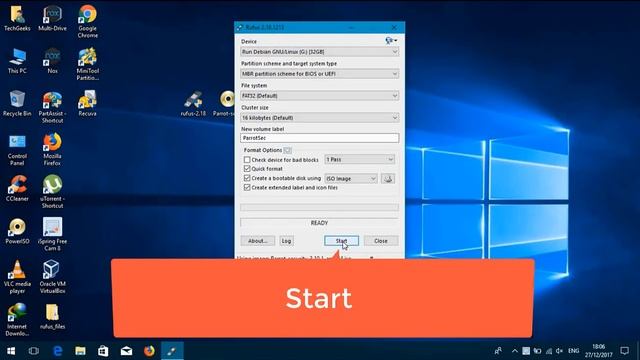640x360 pixels.
Task: Open the taskbar clock and date
Action: (599, 351)
